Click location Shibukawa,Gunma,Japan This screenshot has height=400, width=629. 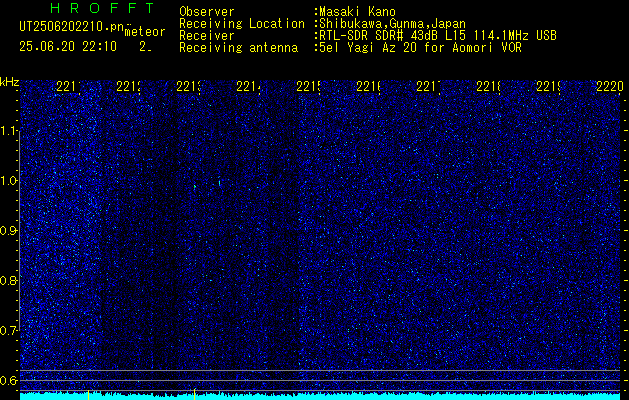tap(392, 24)
